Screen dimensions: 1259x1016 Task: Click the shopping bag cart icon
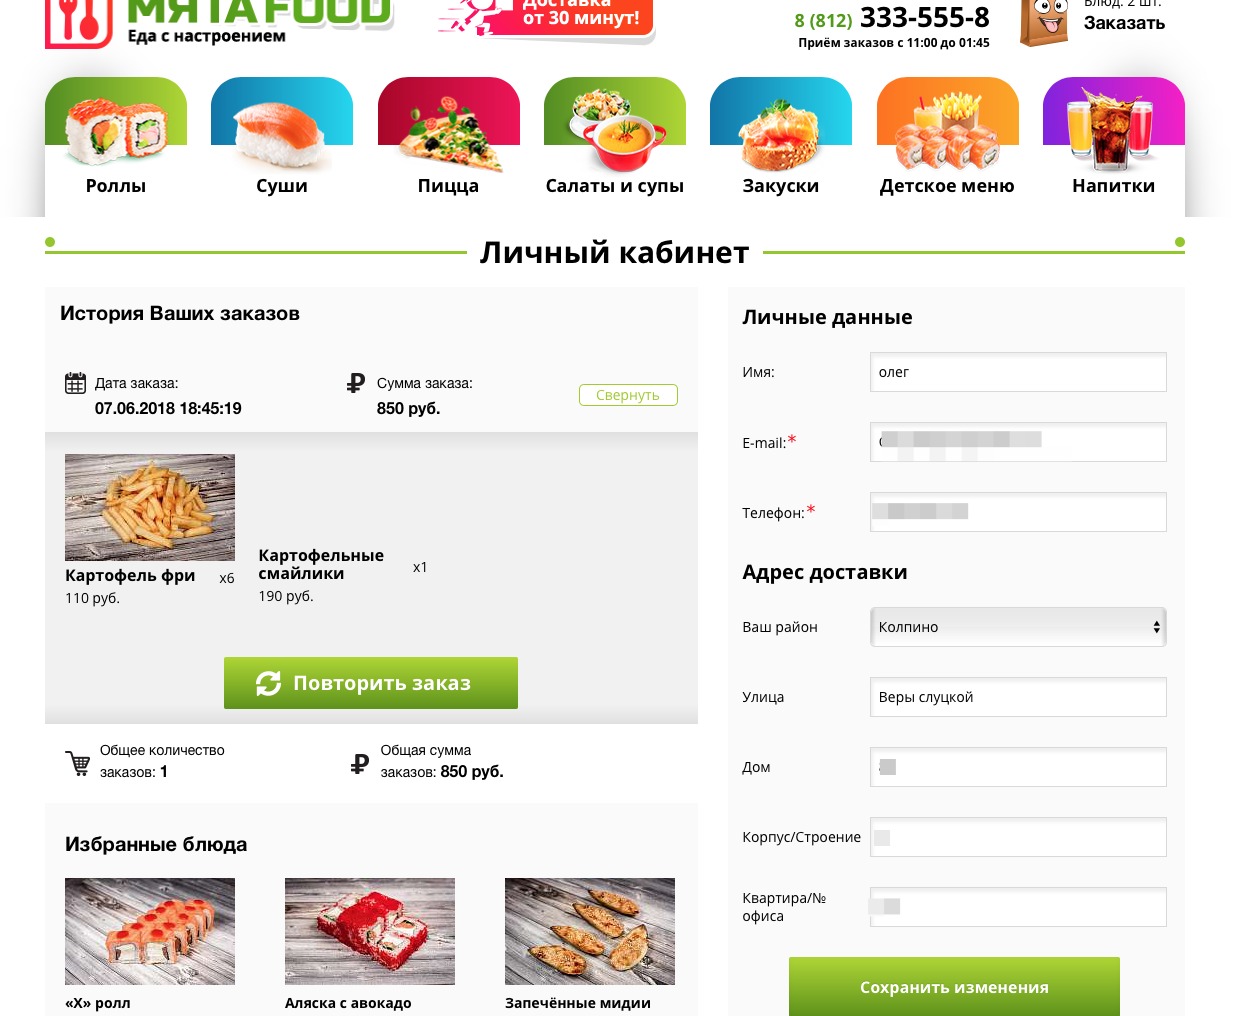point(1044,22)
